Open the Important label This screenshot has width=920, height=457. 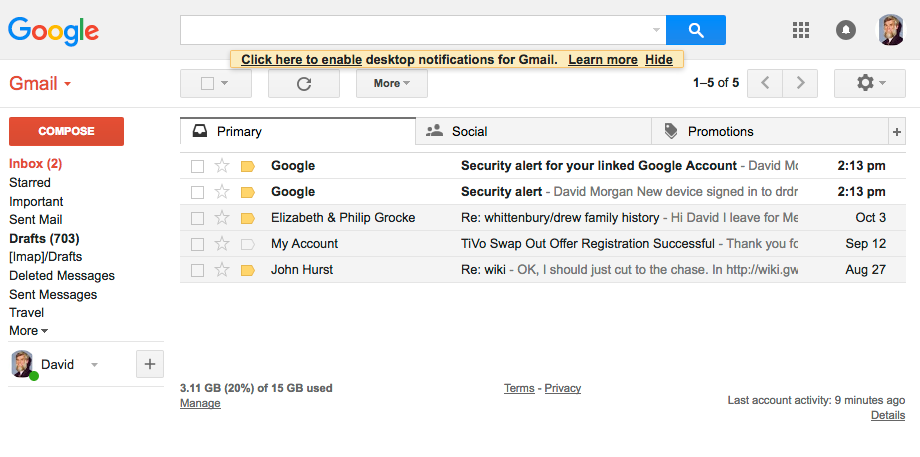36,202
